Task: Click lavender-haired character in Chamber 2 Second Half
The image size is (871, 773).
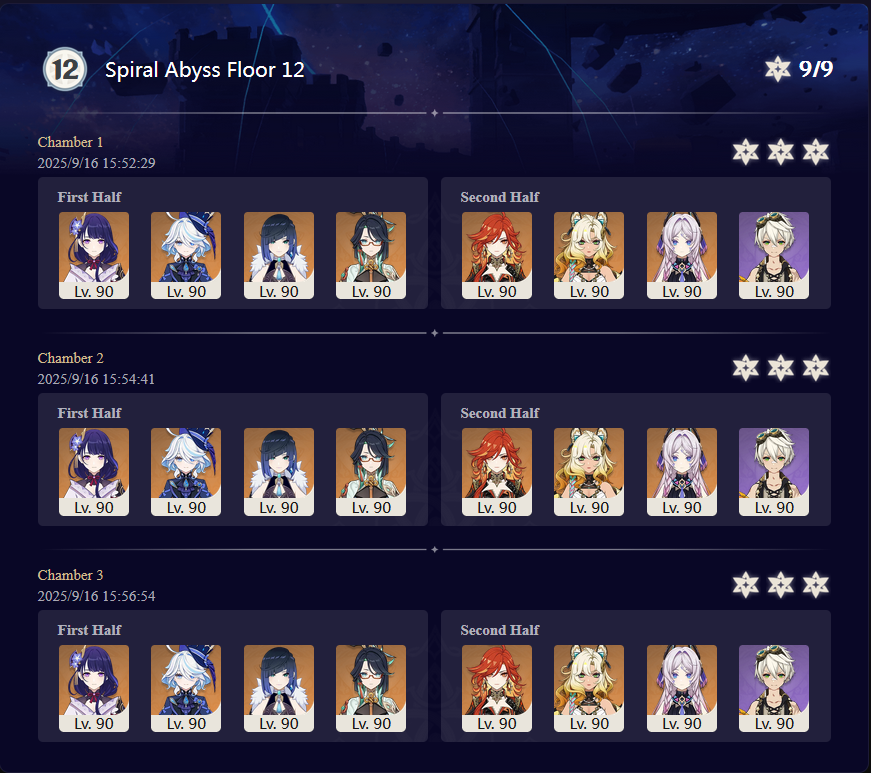Action: (x=682, y=472)
